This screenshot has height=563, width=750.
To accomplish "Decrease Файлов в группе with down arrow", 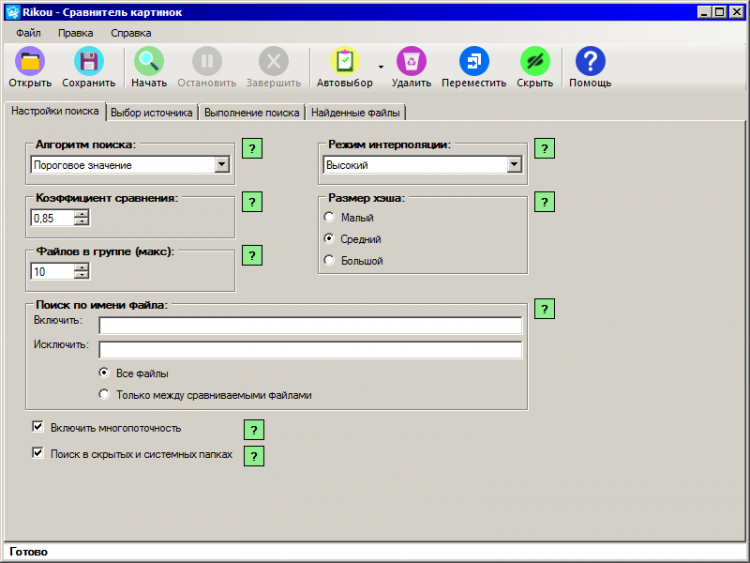I will pos(82,275).
